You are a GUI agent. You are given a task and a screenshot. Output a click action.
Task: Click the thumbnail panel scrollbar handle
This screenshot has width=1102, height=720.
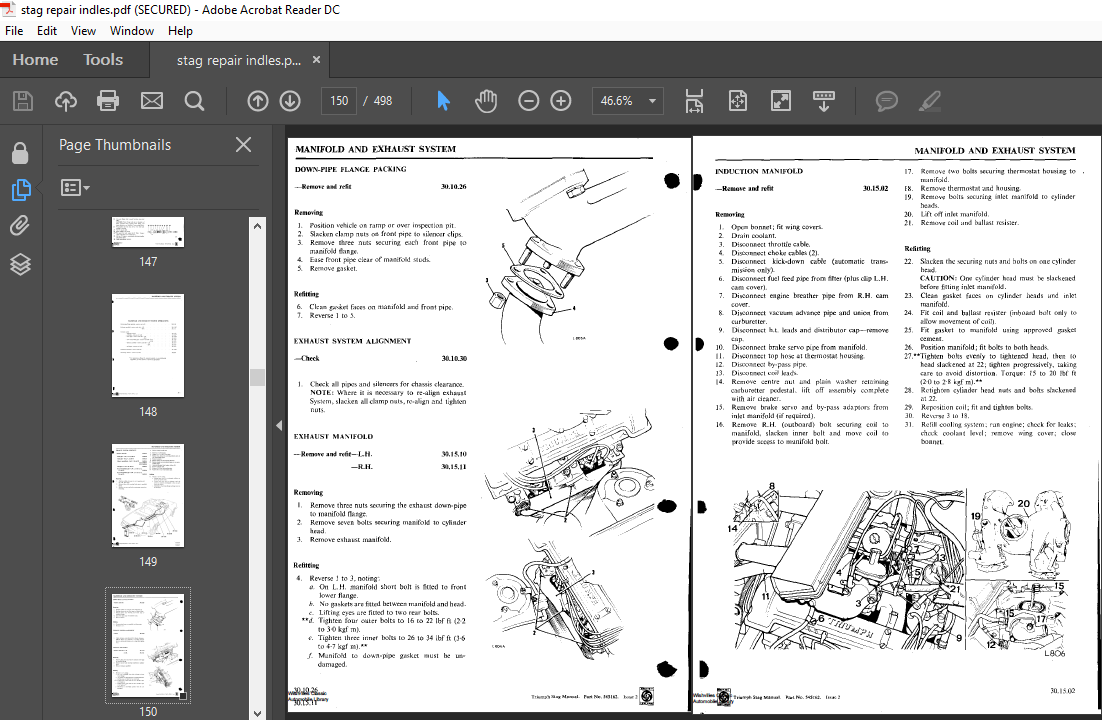257,377
